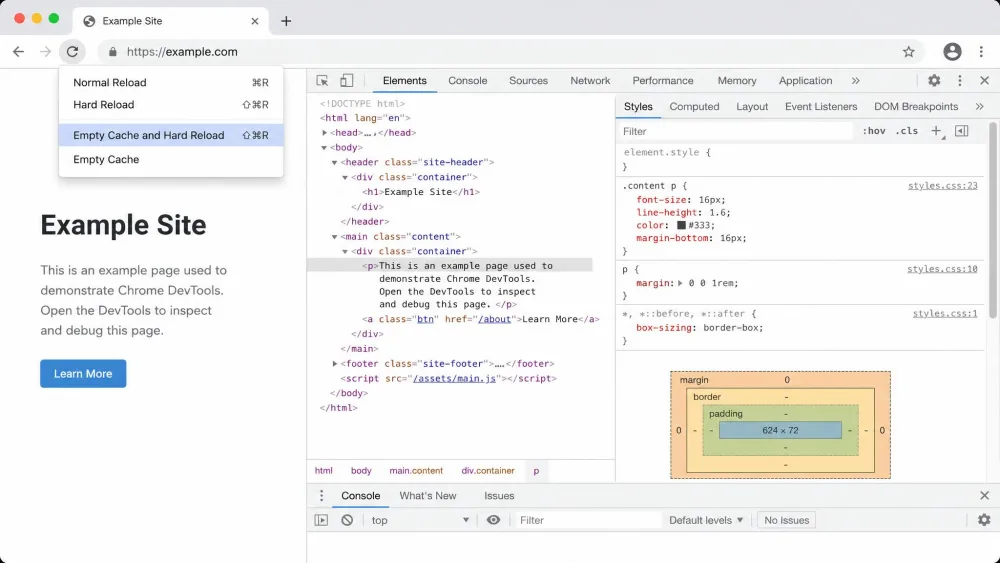Open console settings gear

click(x=984, y=520)
